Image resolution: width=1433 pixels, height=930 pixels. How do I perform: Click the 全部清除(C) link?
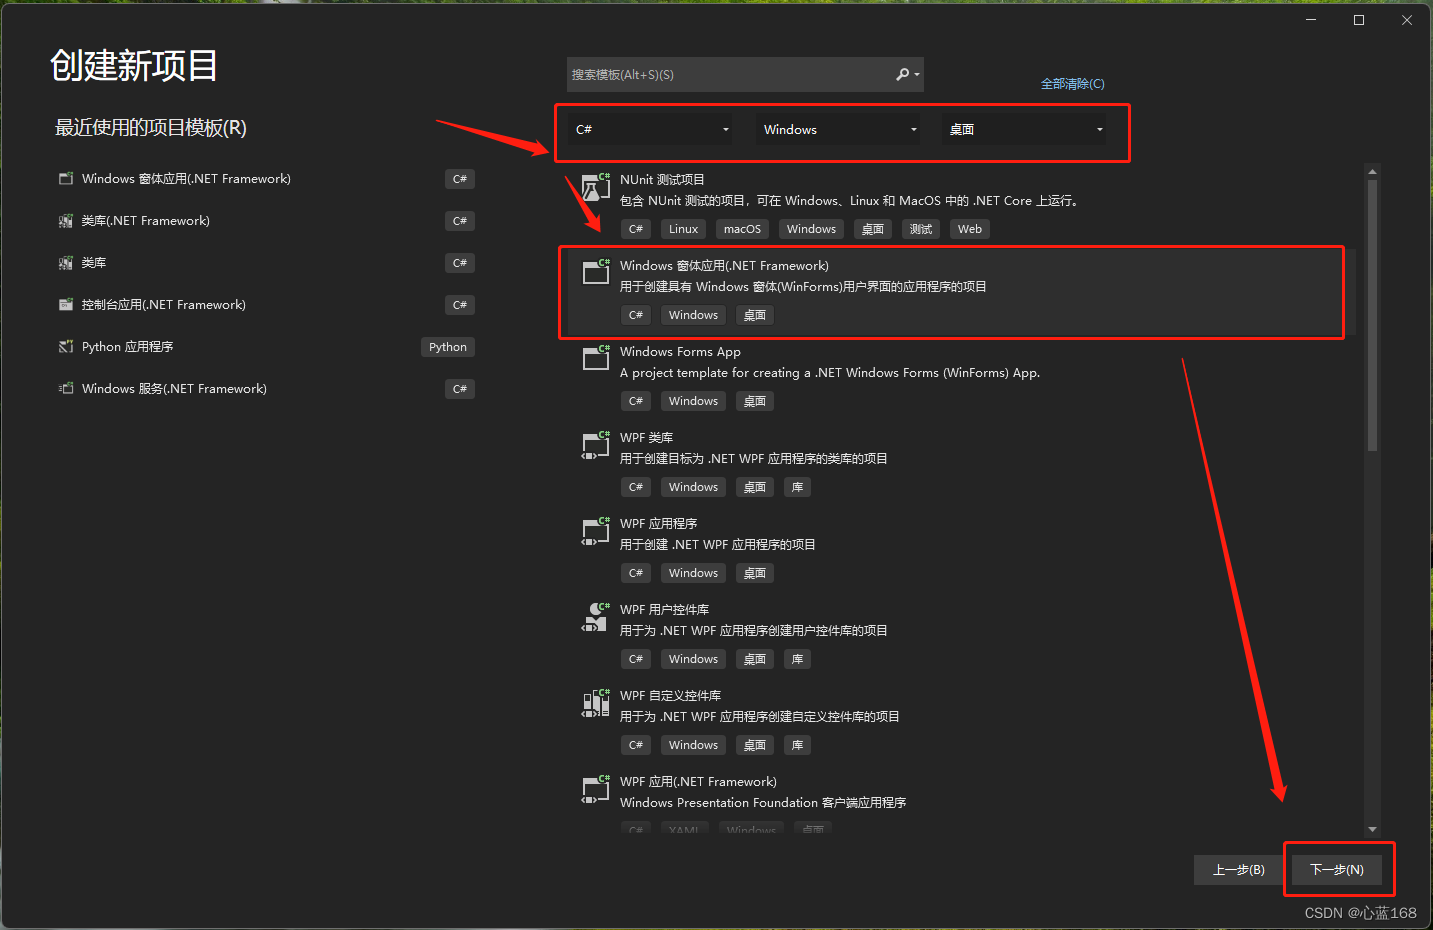(x=1072, y=84)
